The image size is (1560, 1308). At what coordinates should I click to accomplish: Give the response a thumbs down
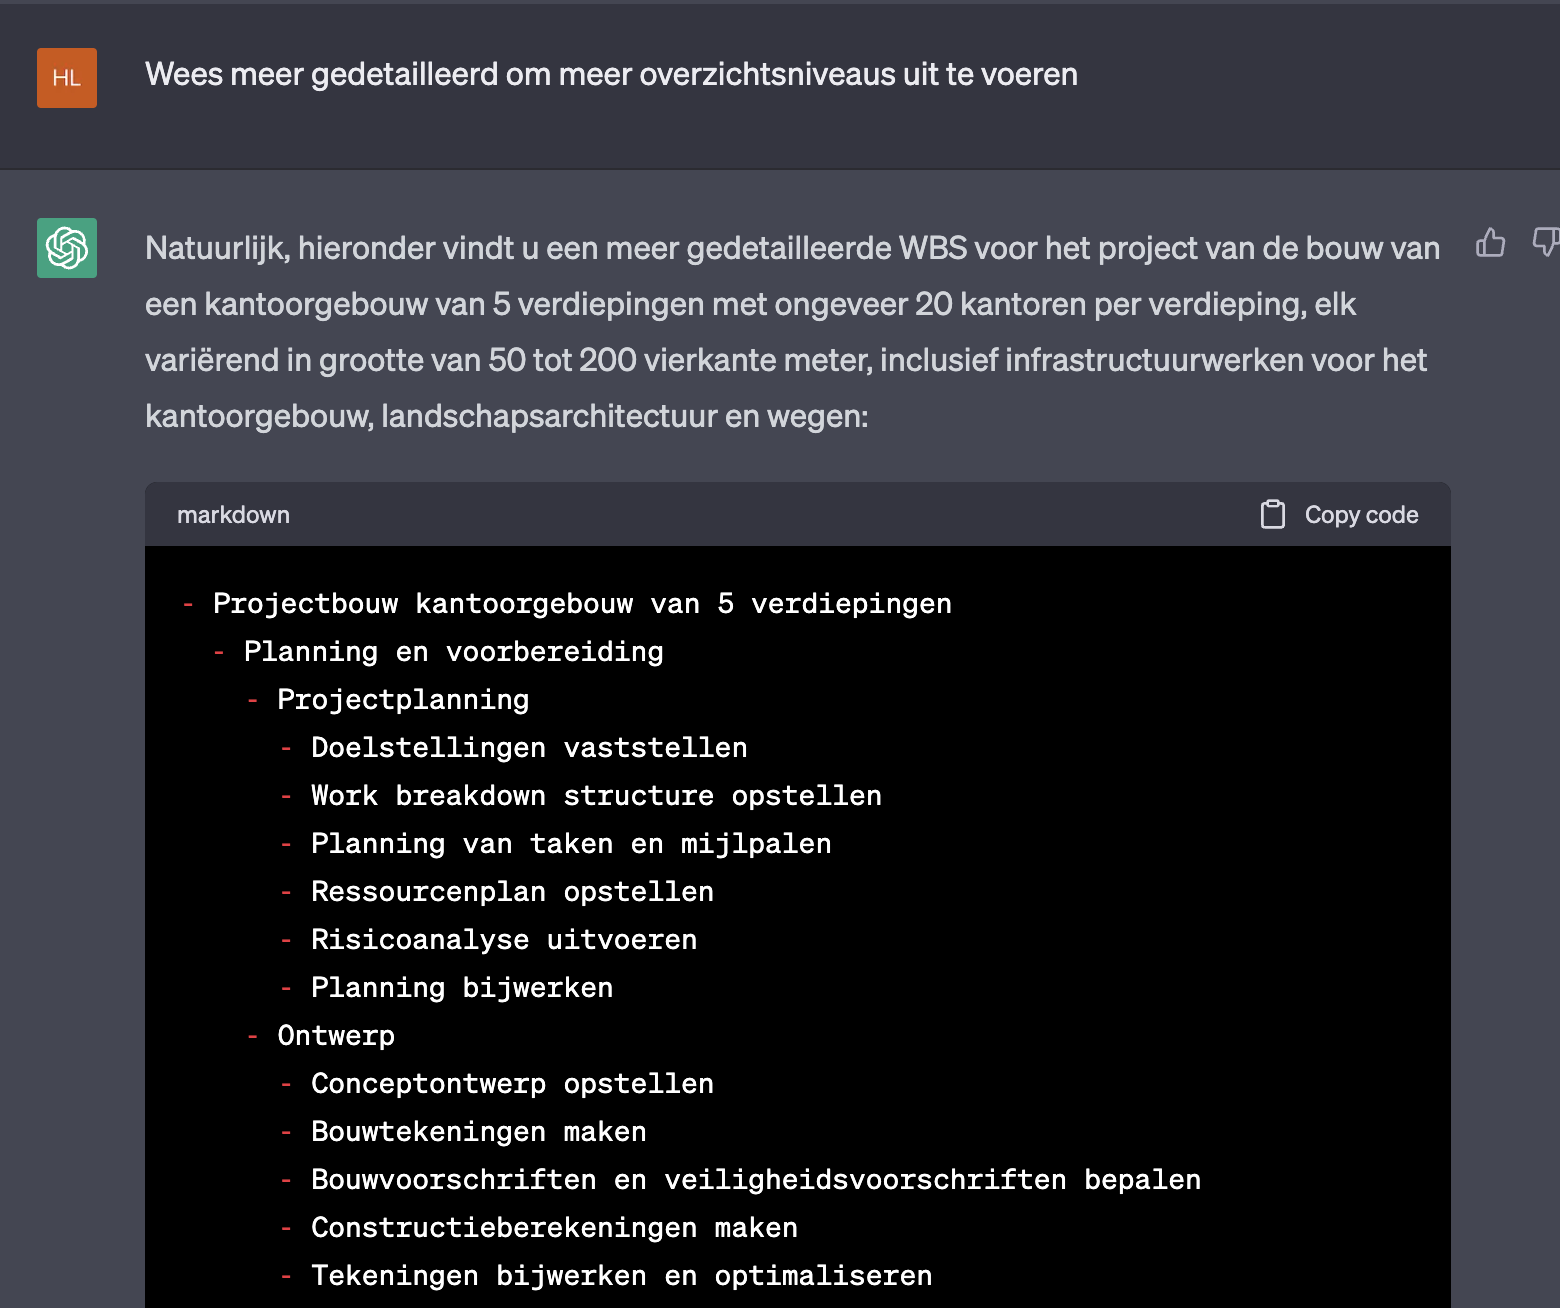pos(1546,243)
